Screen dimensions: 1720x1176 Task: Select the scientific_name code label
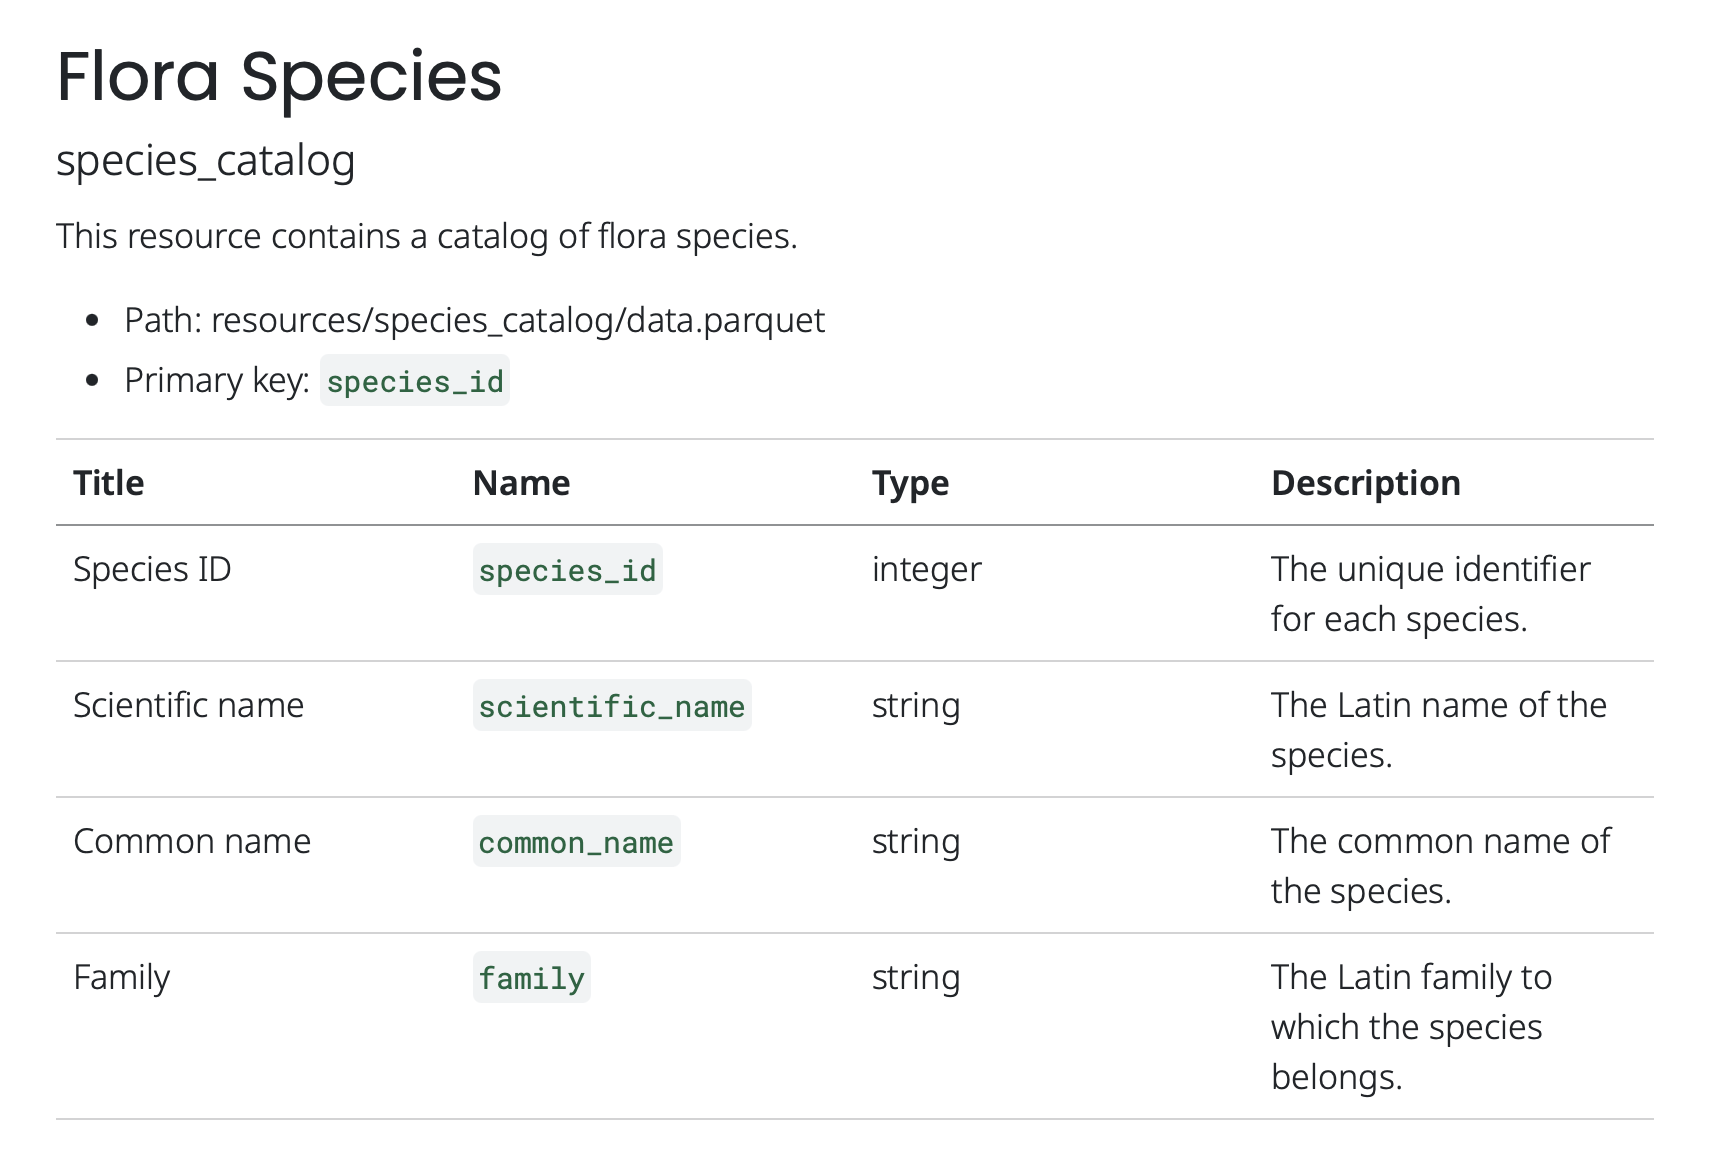[611, 706]
